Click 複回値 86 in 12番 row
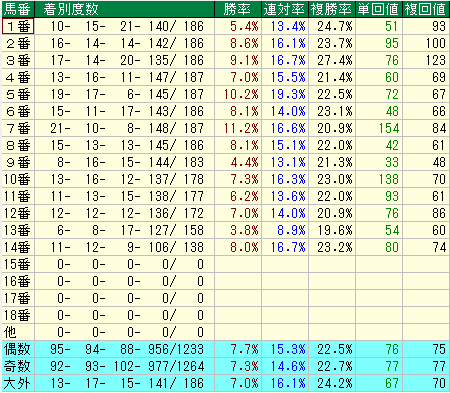Viewport: 450px width, 393px height. (x=439, y=213)
